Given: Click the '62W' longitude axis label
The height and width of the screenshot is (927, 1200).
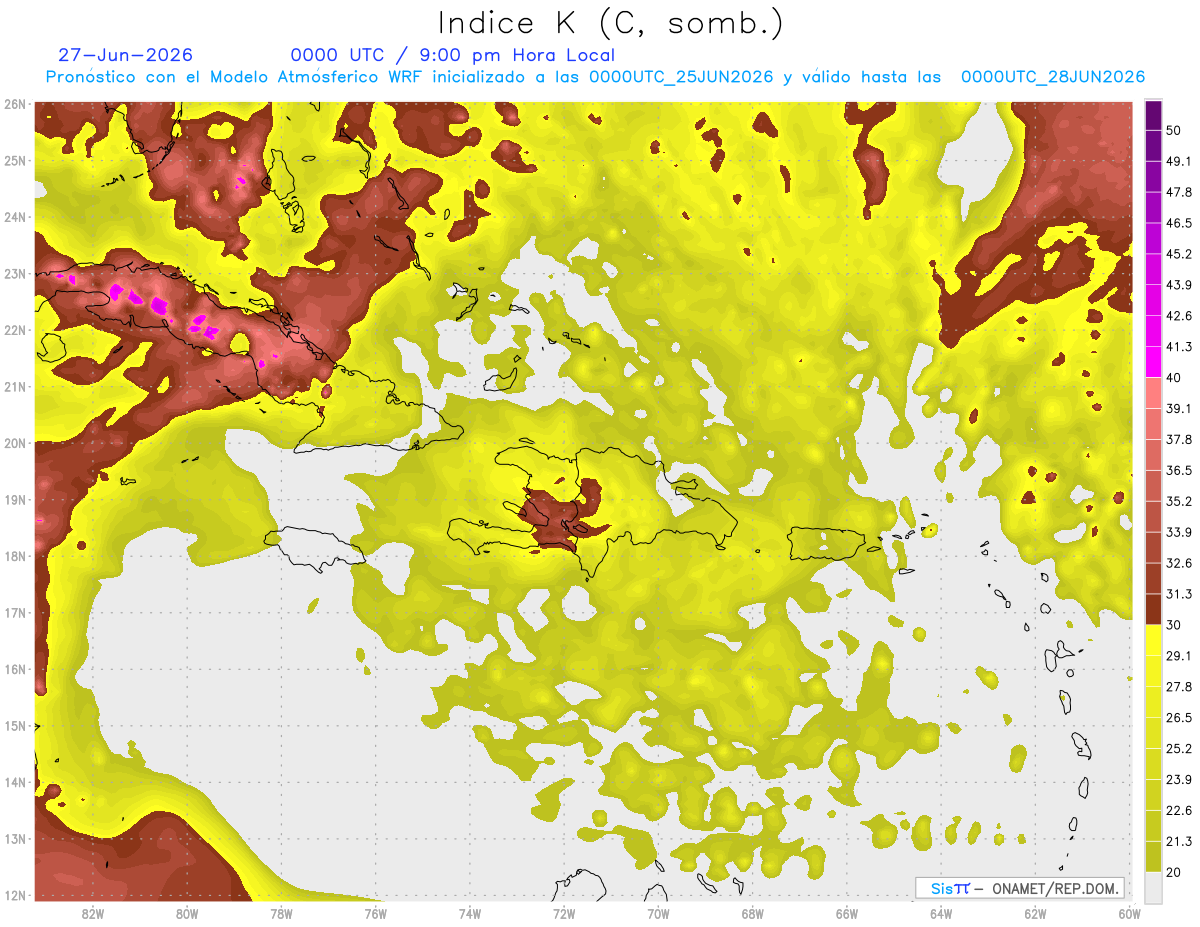Looking at the screenshot, I should (x=1035, y=913).
